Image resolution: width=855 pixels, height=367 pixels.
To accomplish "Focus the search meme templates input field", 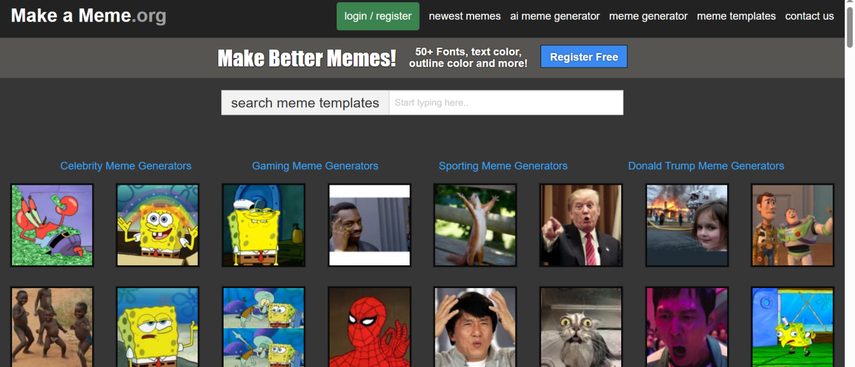I will (x=506, y=103).
